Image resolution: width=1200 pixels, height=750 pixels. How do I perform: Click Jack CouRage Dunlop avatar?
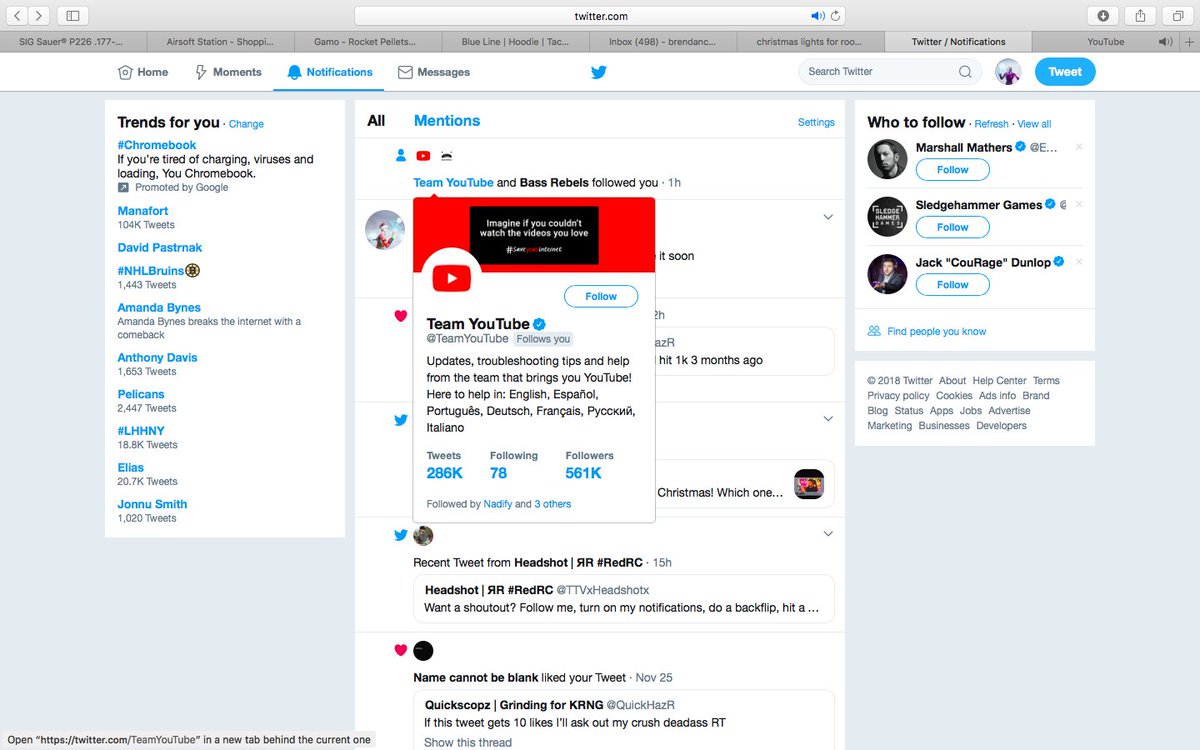point(887,274)
